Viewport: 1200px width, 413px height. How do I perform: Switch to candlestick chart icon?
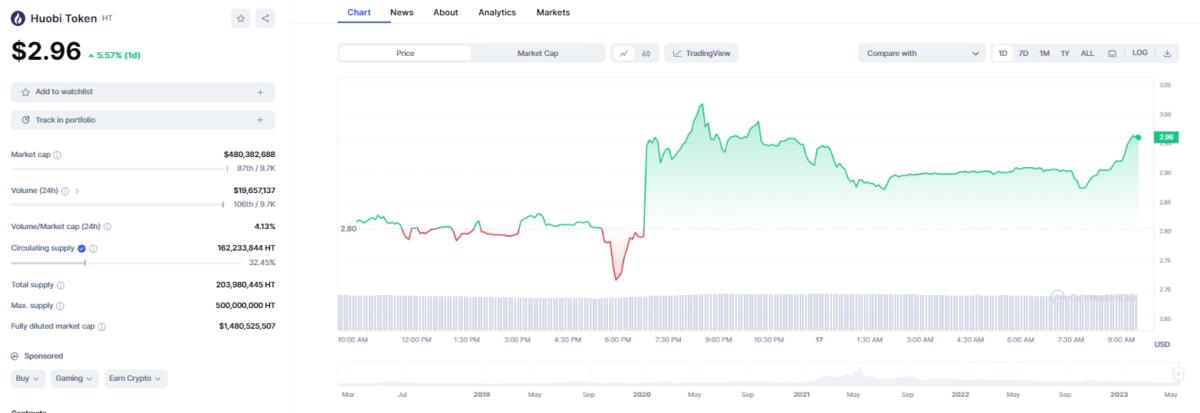coord(646,53)
